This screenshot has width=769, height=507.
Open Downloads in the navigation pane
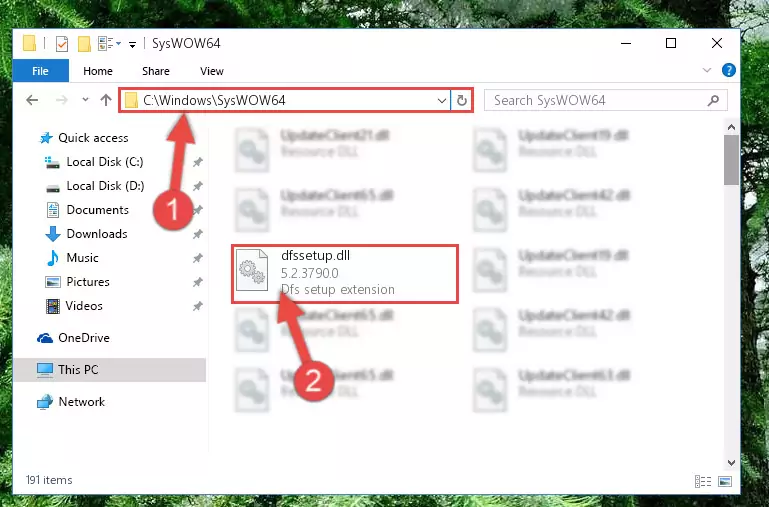coord(97,234)
